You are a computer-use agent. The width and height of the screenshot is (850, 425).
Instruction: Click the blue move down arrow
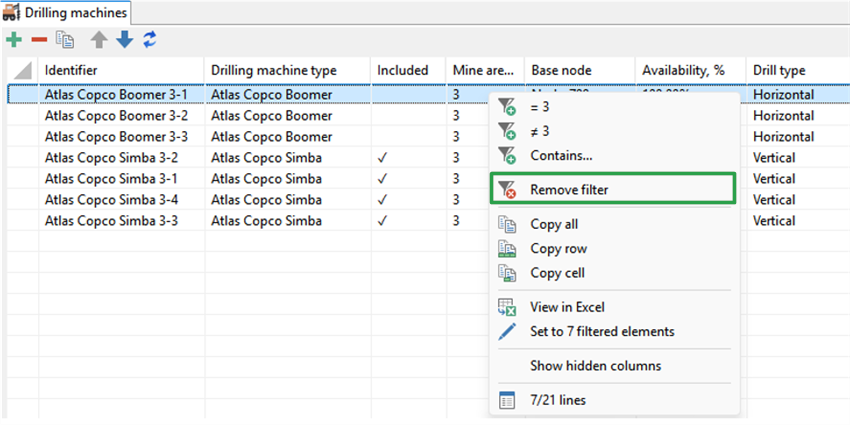[125, 40]
